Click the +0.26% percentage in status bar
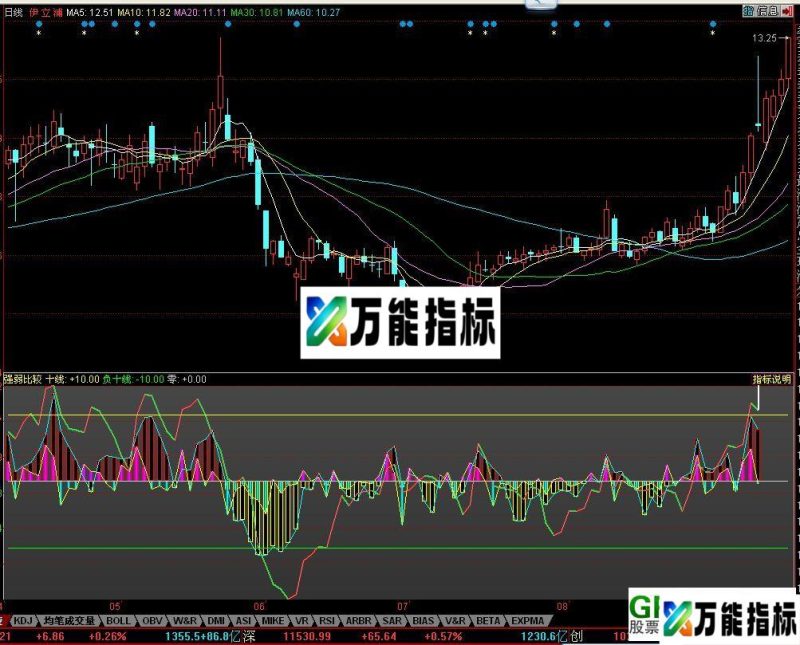Viewport: 800px width, 645px height. click(x=107, y=636)
